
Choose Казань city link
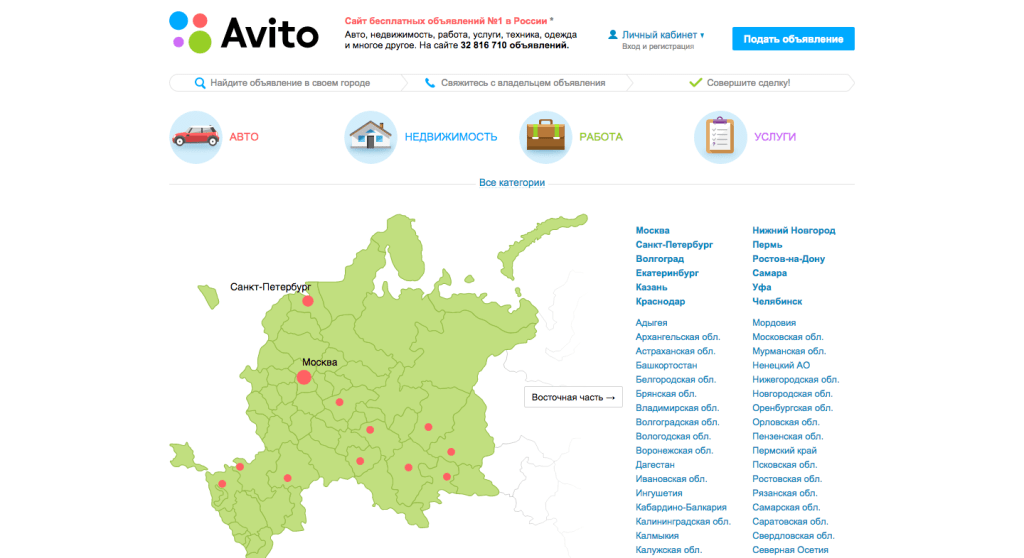tap(651, 287)
